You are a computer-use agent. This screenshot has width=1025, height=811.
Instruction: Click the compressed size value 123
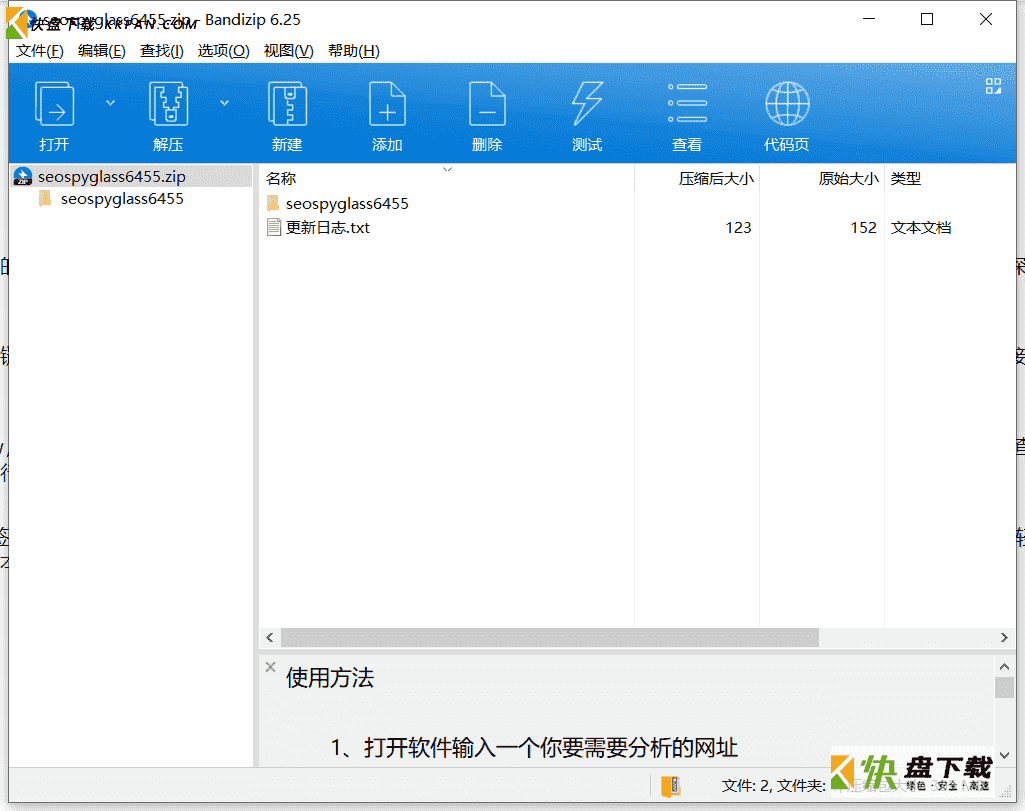point(738,227)
